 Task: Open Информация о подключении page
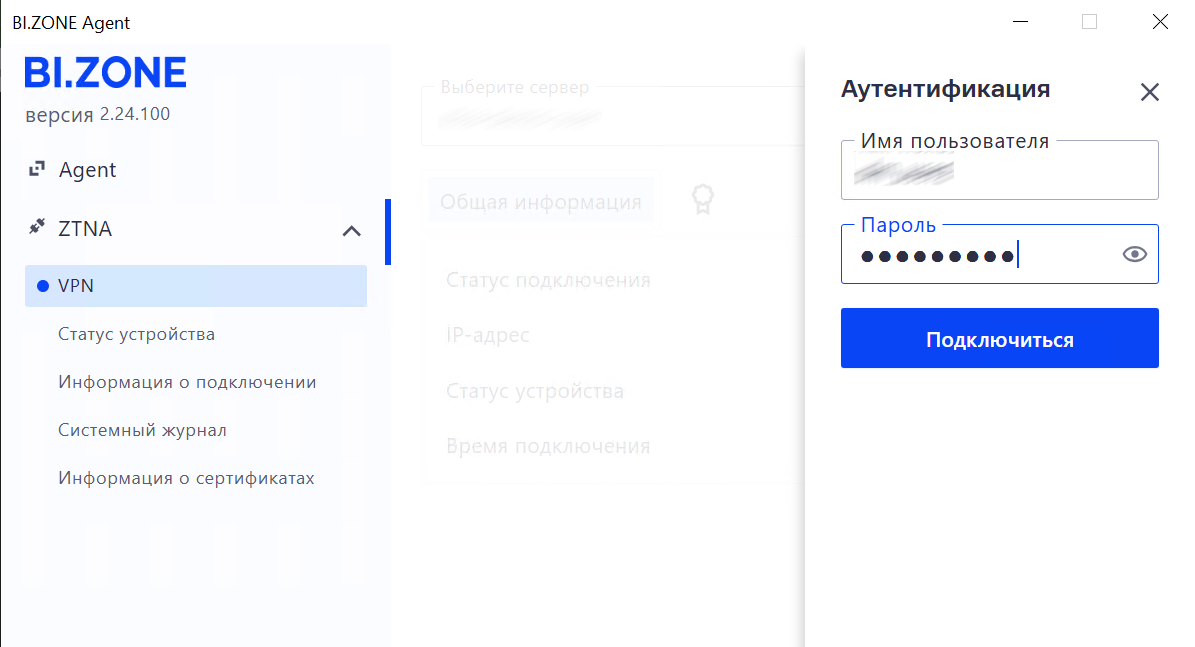[187, 382]
